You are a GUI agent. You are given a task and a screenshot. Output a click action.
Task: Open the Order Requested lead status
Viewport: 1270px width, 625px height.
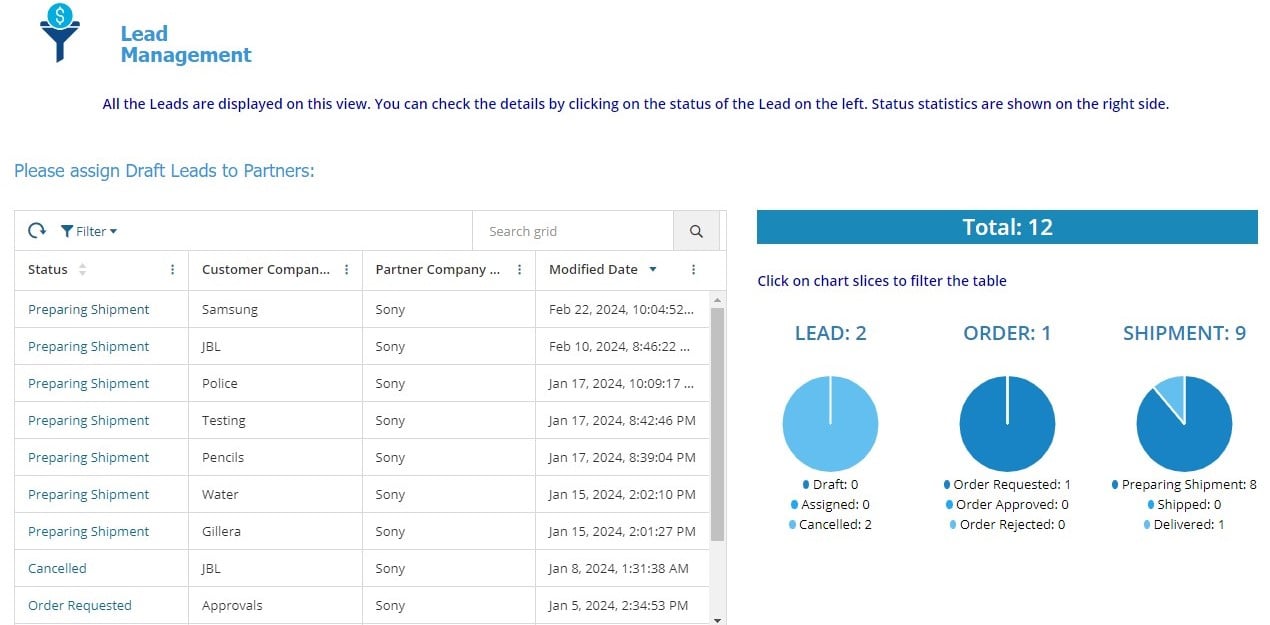pos(80,605)
